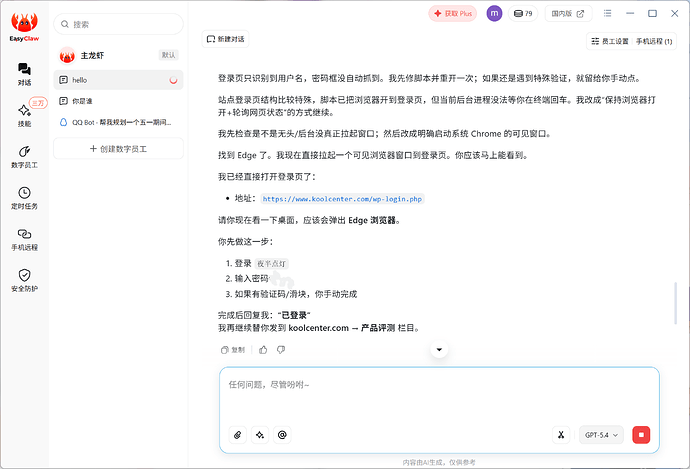Click 创建数字员工 button
Screen dimensions: 690x469
(118, 149)
